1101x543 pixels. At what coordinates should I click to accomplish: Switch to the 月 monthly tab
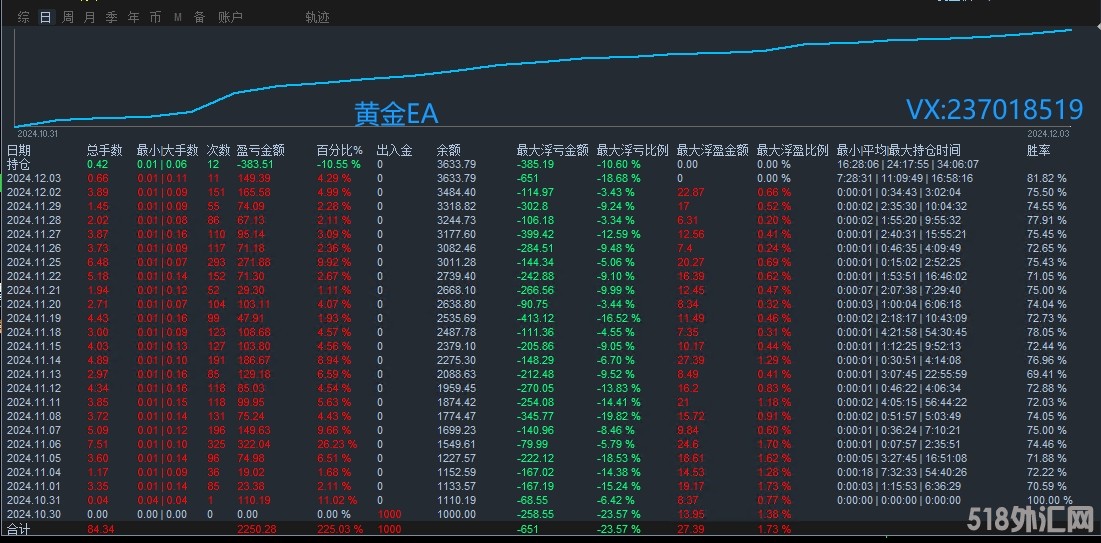[90, 17]
